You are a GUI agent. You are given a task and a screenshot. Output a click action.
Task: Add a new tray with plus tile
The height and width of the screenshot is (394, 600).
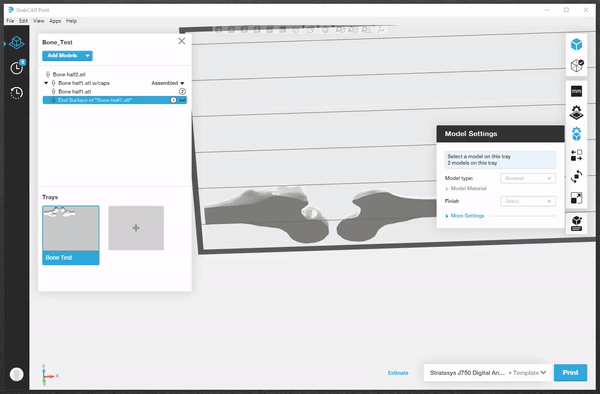click(136, 228)
